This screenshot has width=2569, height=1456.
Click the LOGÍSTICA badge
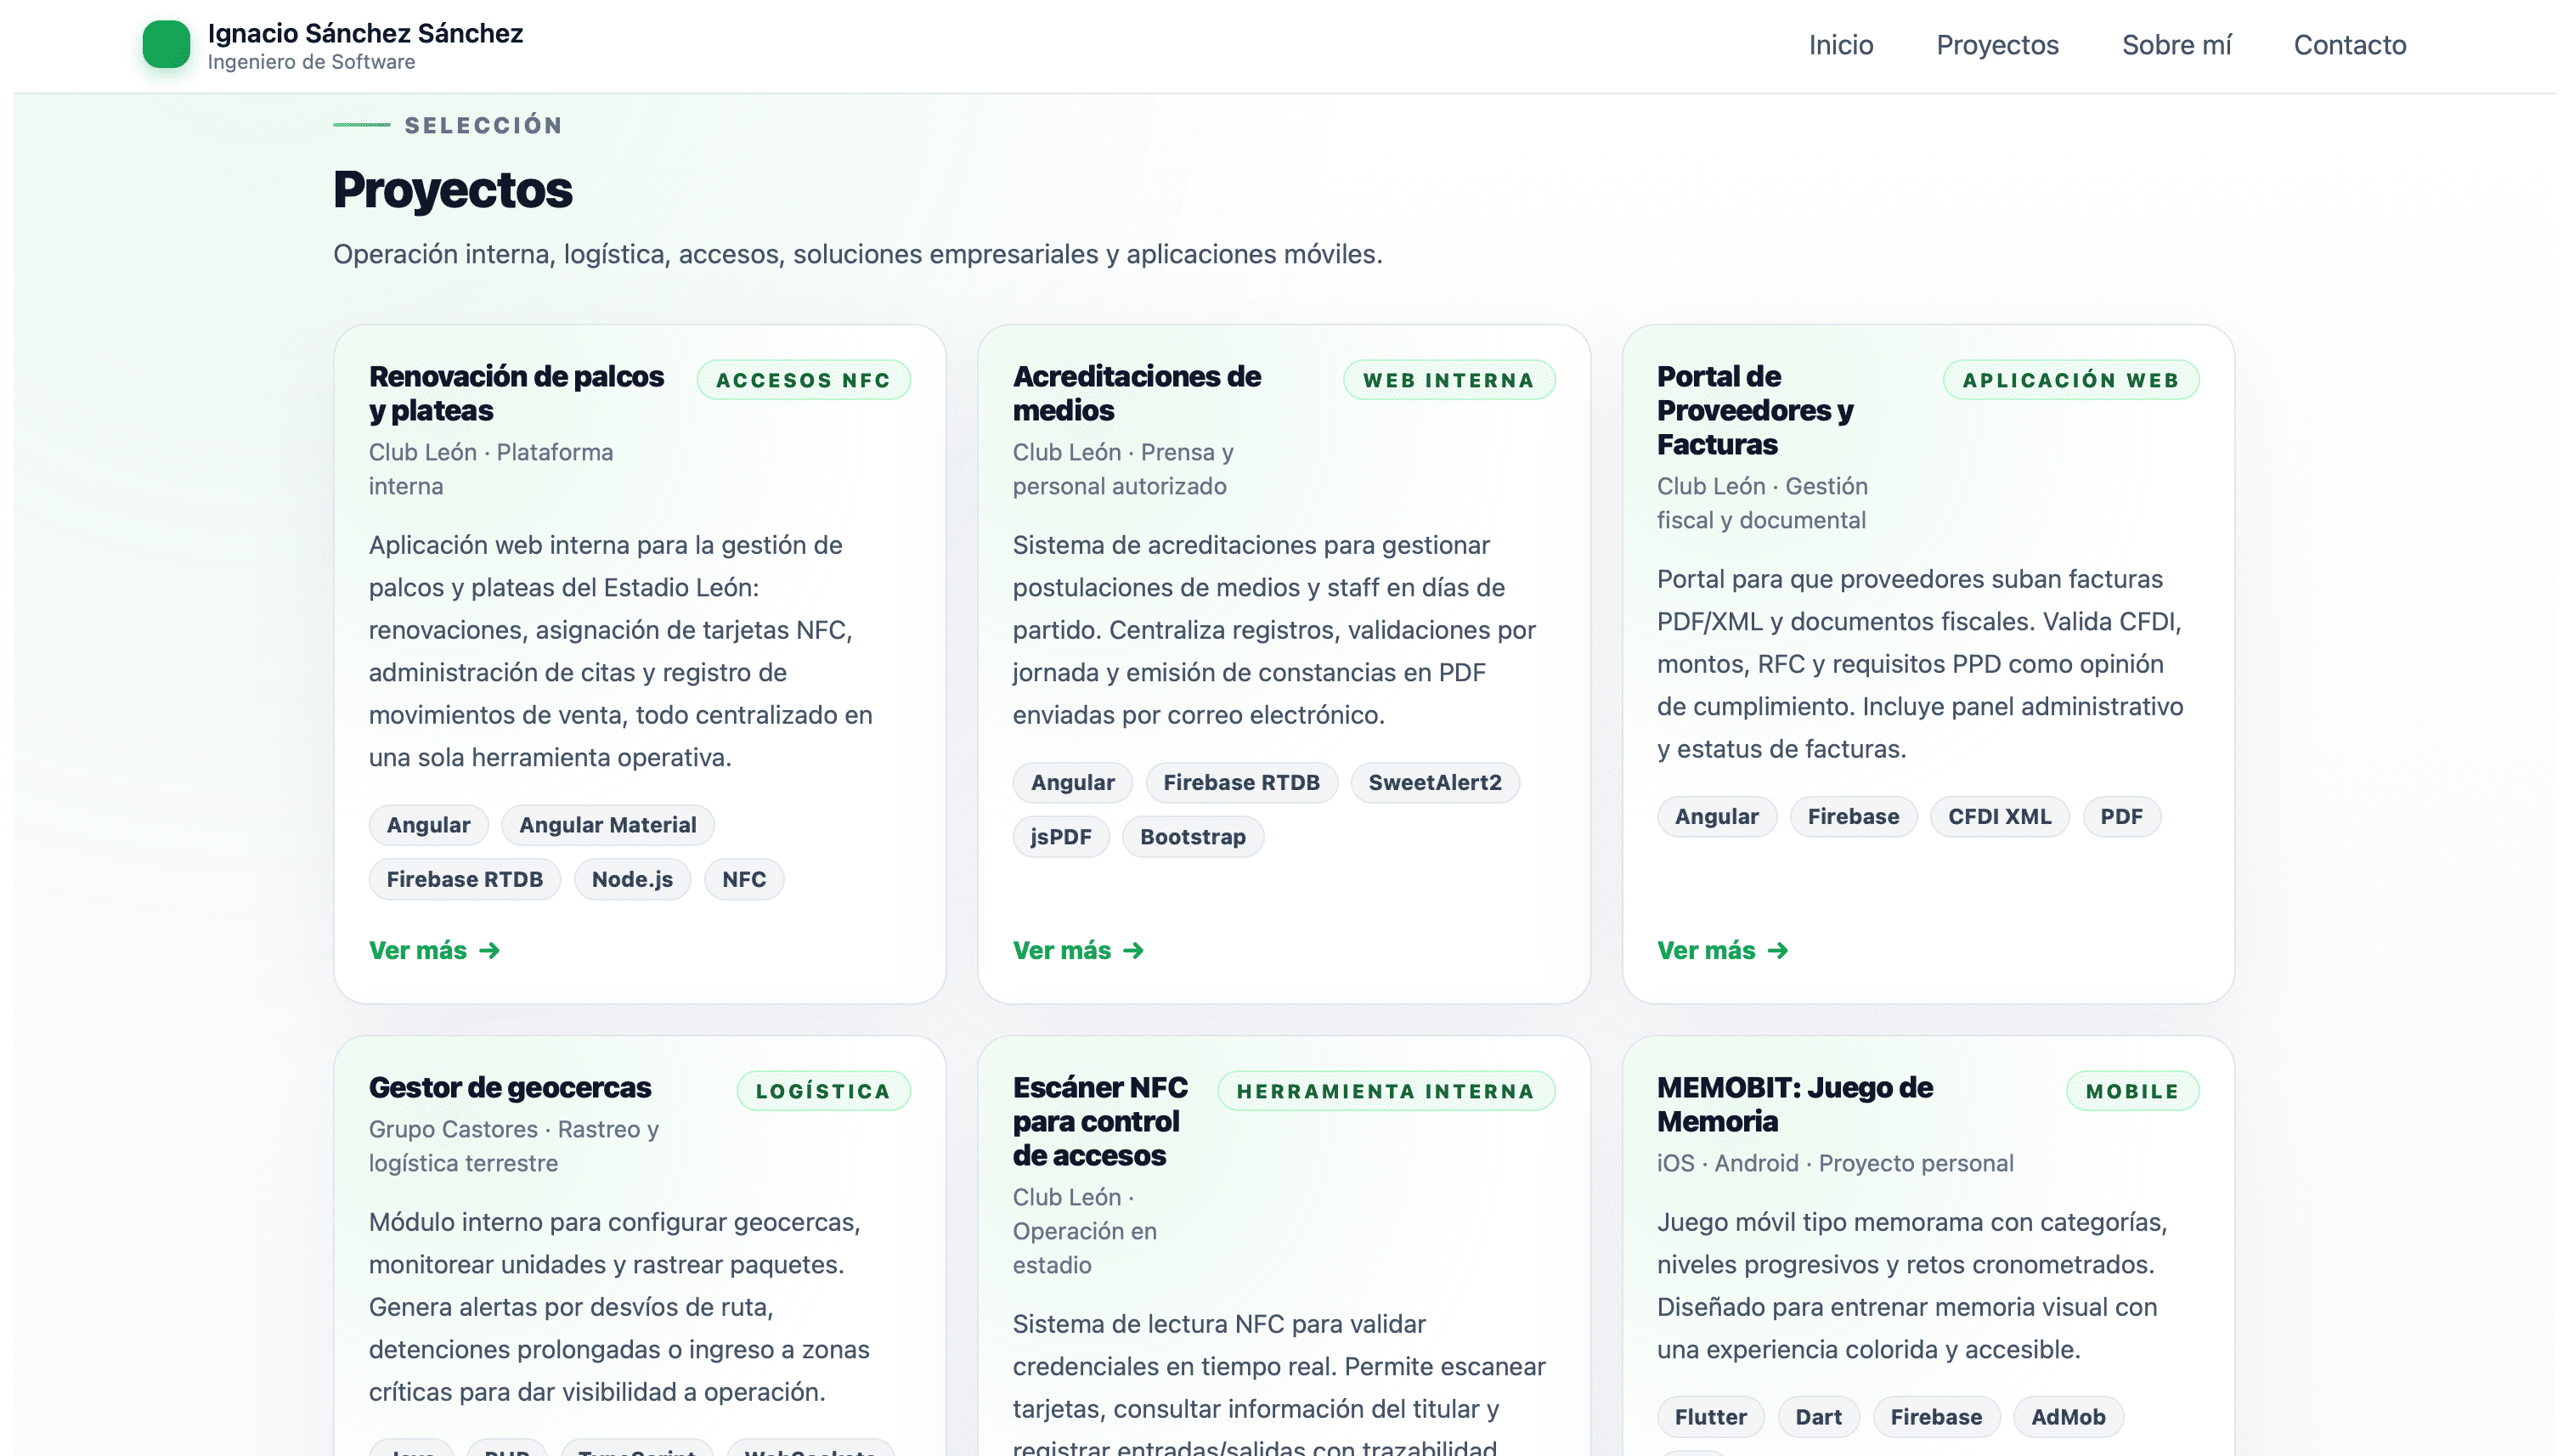[x=823, y=1091]
